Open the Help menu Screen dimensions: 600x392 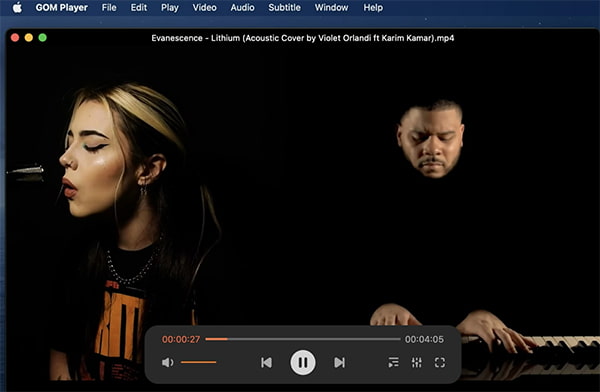tap(373, 8)
